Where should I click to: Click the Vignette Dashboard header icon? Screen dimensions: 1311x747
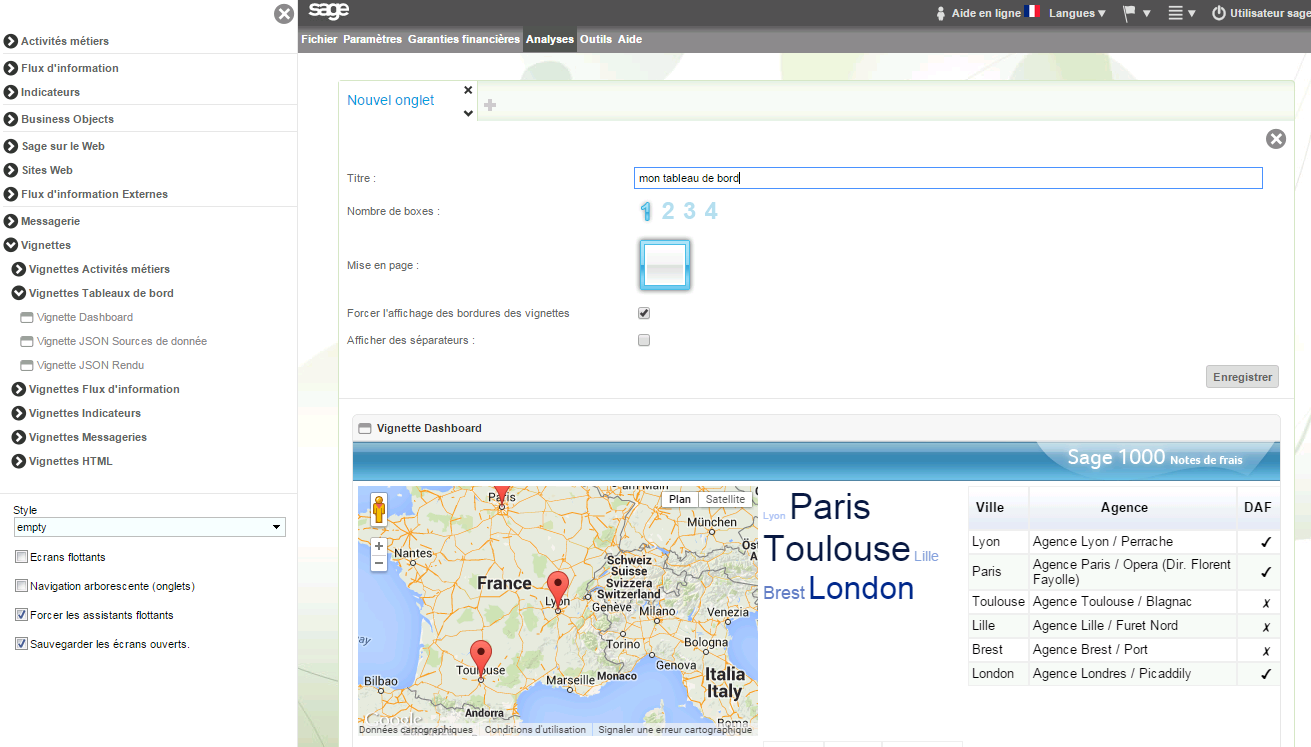(365, 428)
